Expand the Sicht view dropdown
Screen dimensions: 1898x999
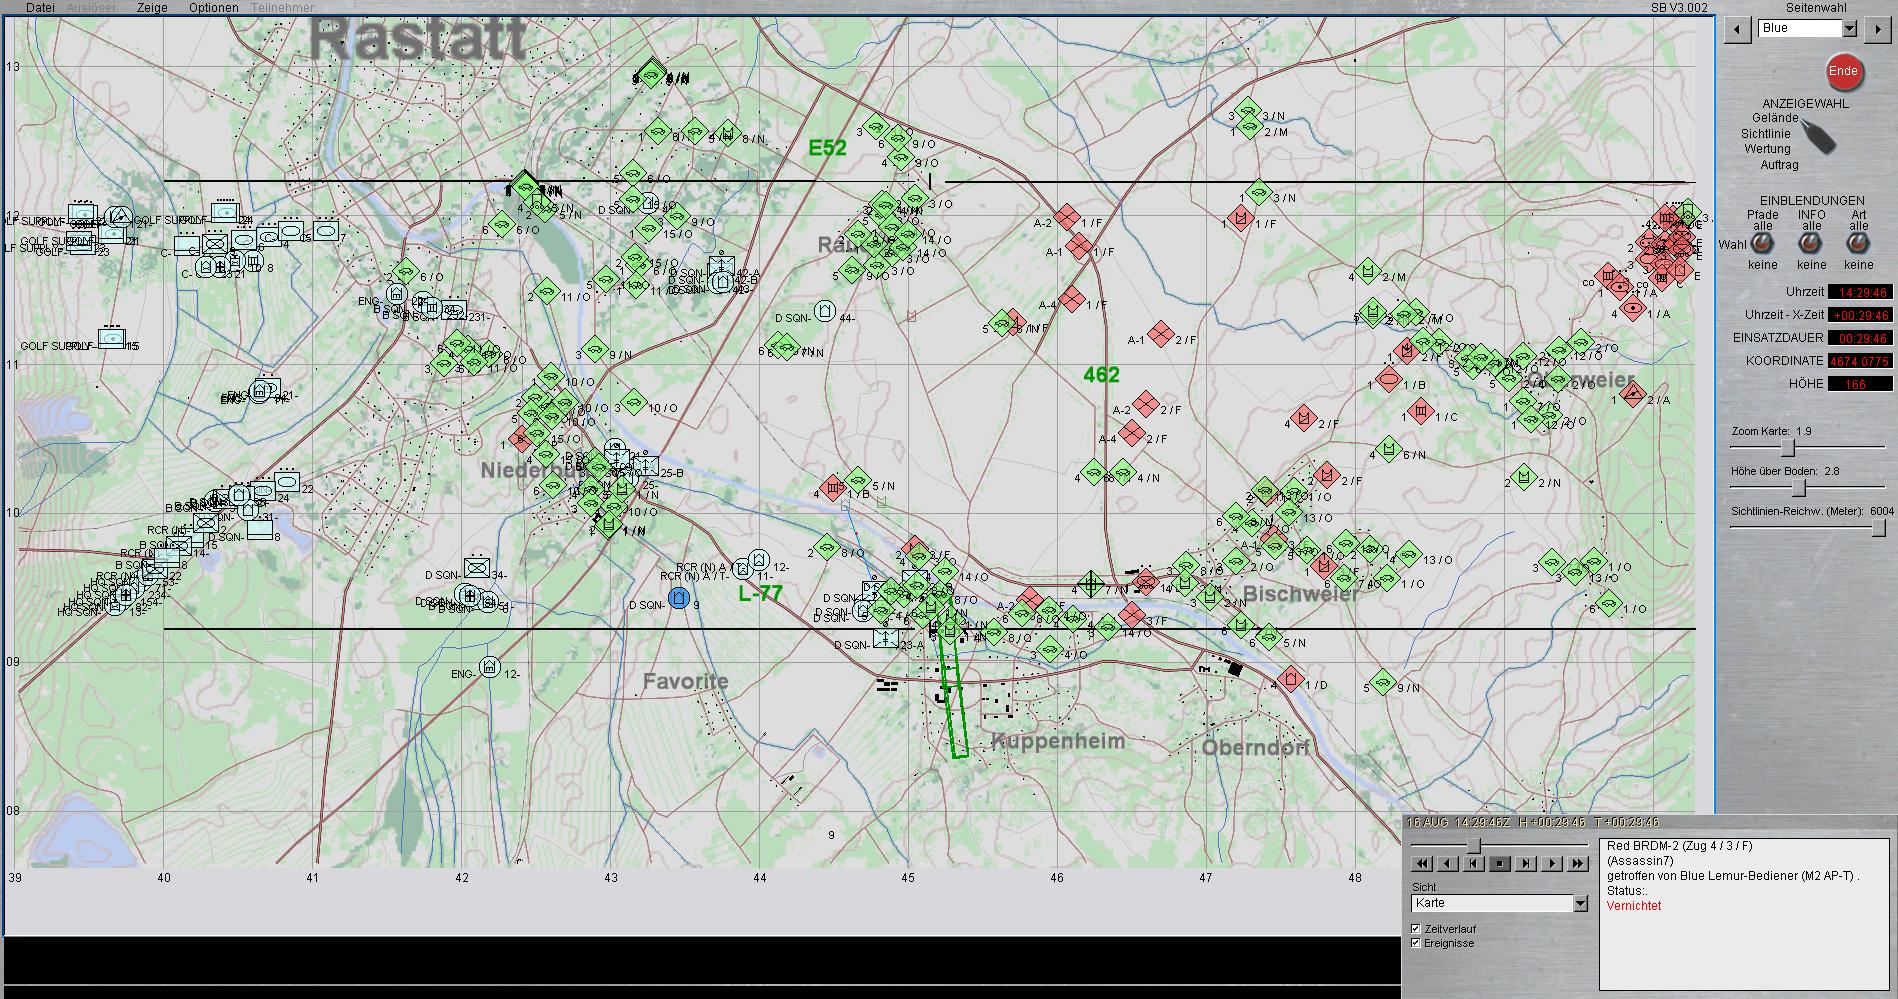click(1580, 903)
